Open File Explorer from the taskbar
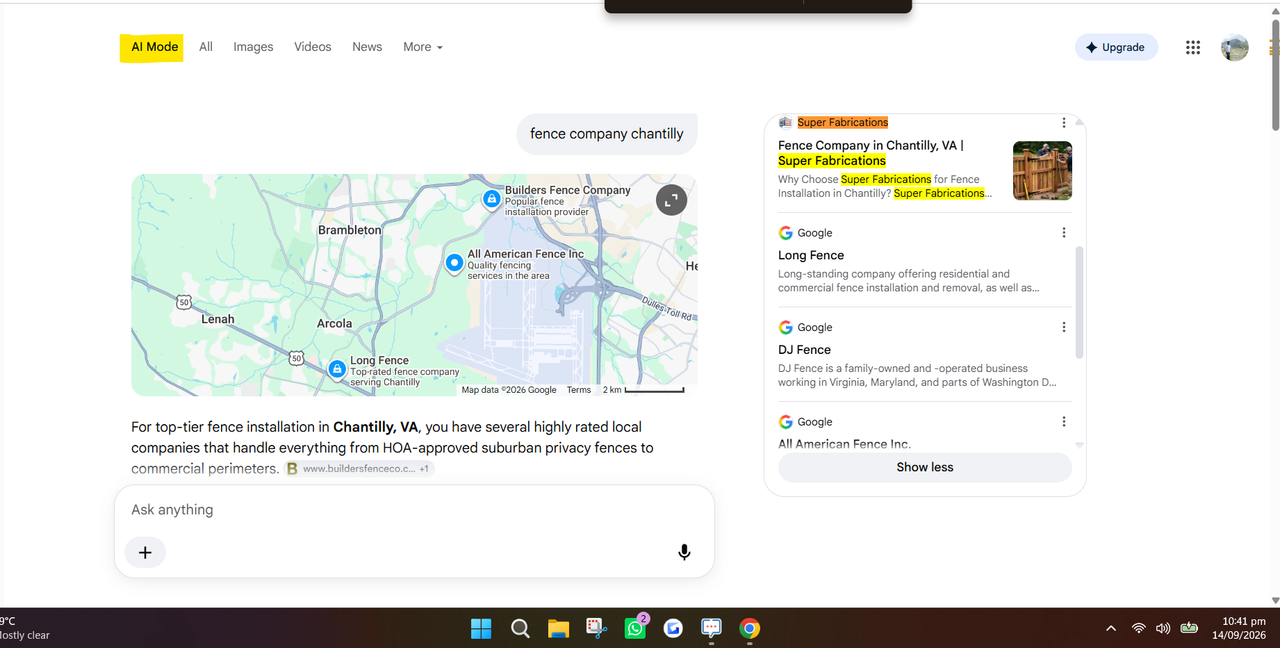Image resolution: width=1280 pixels, height=648 pixels. [558, 629]
